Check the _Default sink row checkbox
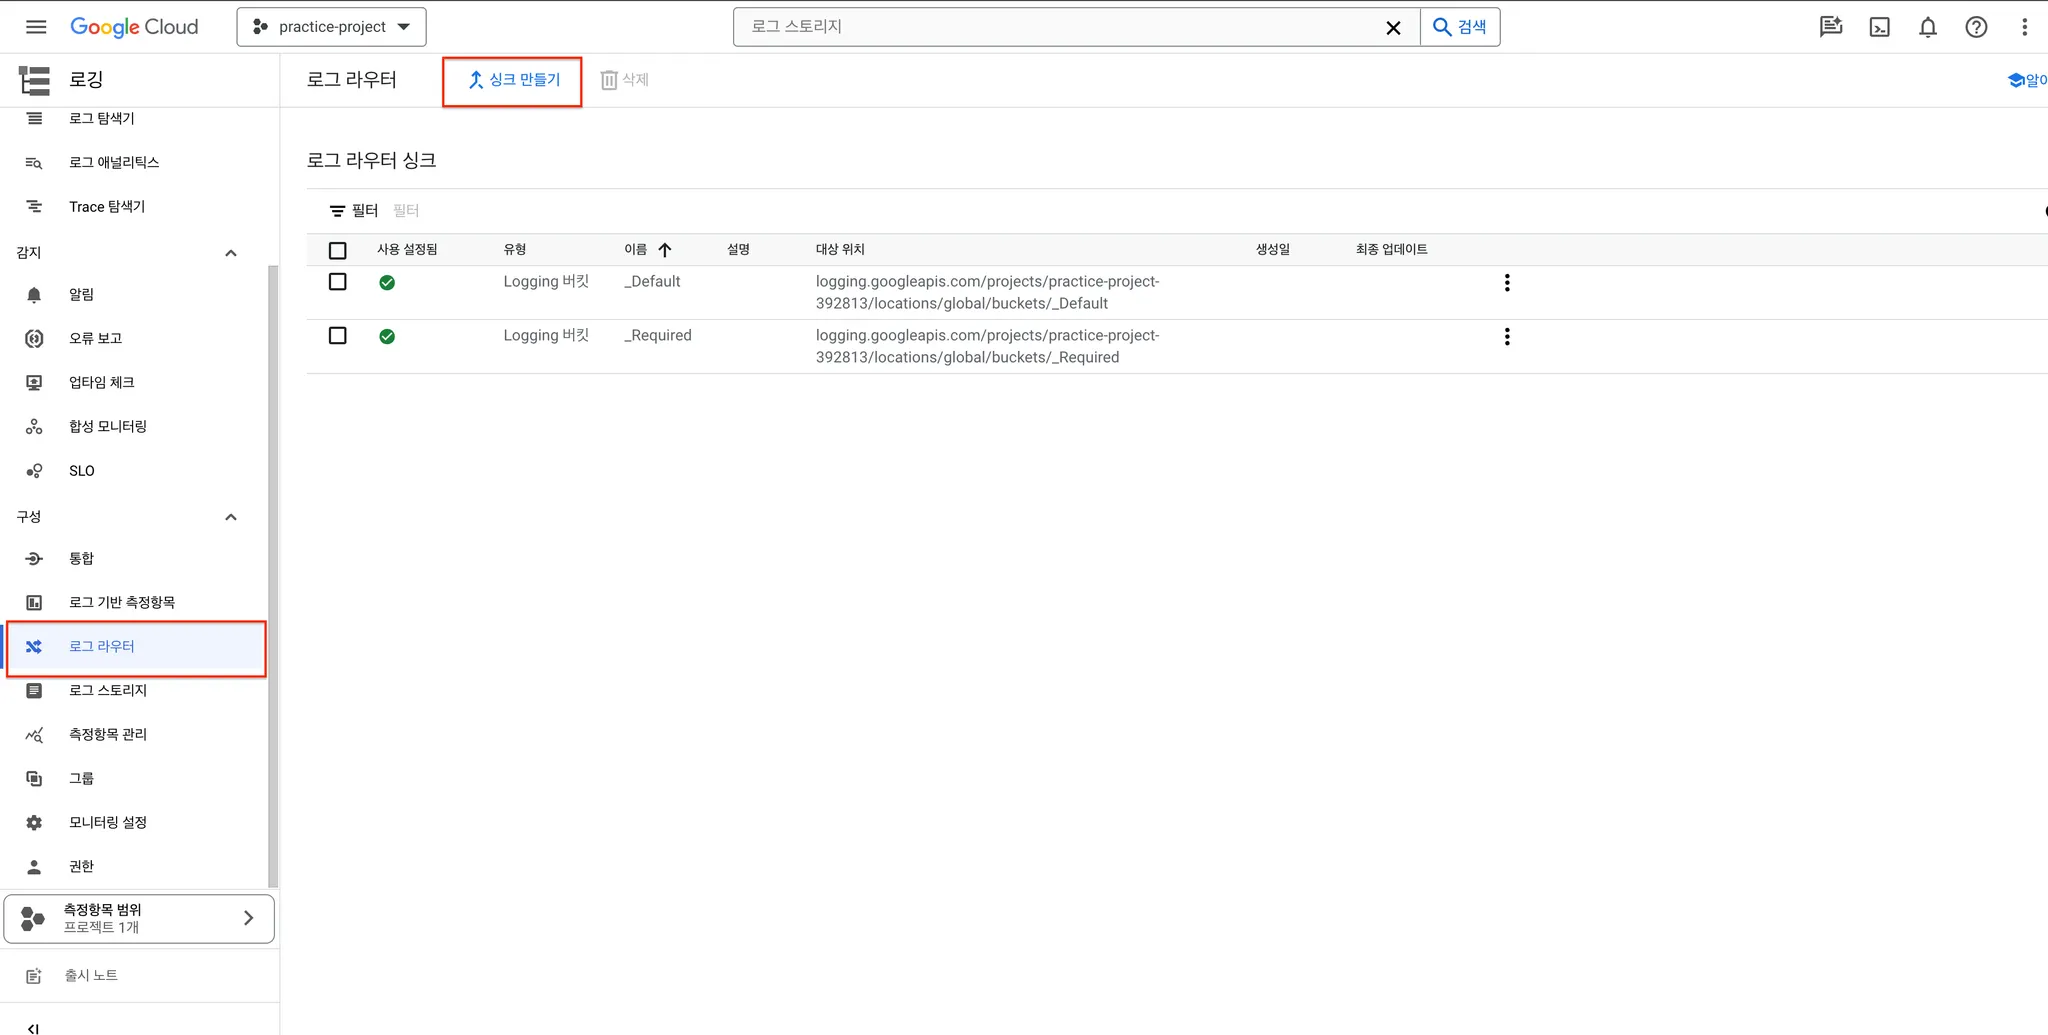Screen dimensions: 2048x1035 (x=338, y=282)
